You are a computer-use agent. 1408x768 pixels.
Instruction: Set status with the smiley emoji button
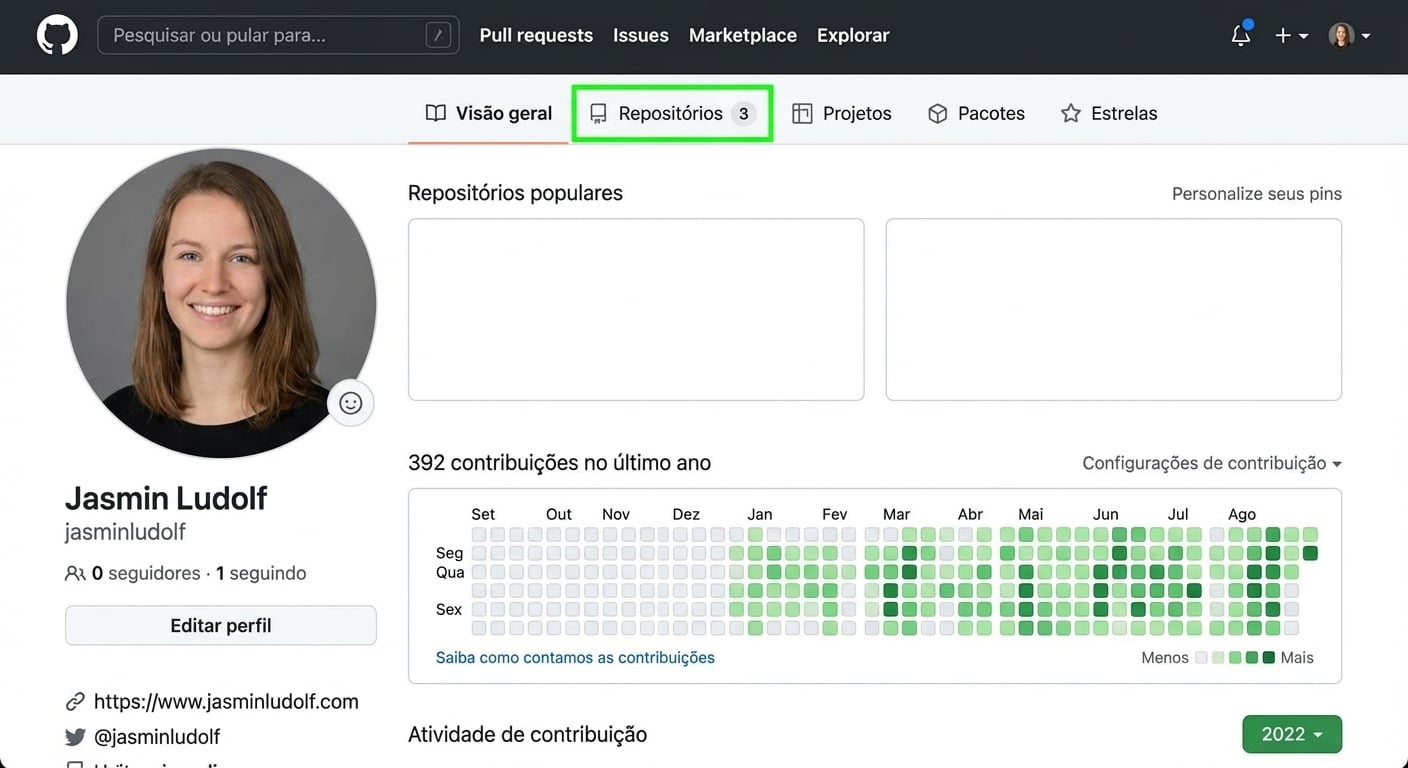351,403
